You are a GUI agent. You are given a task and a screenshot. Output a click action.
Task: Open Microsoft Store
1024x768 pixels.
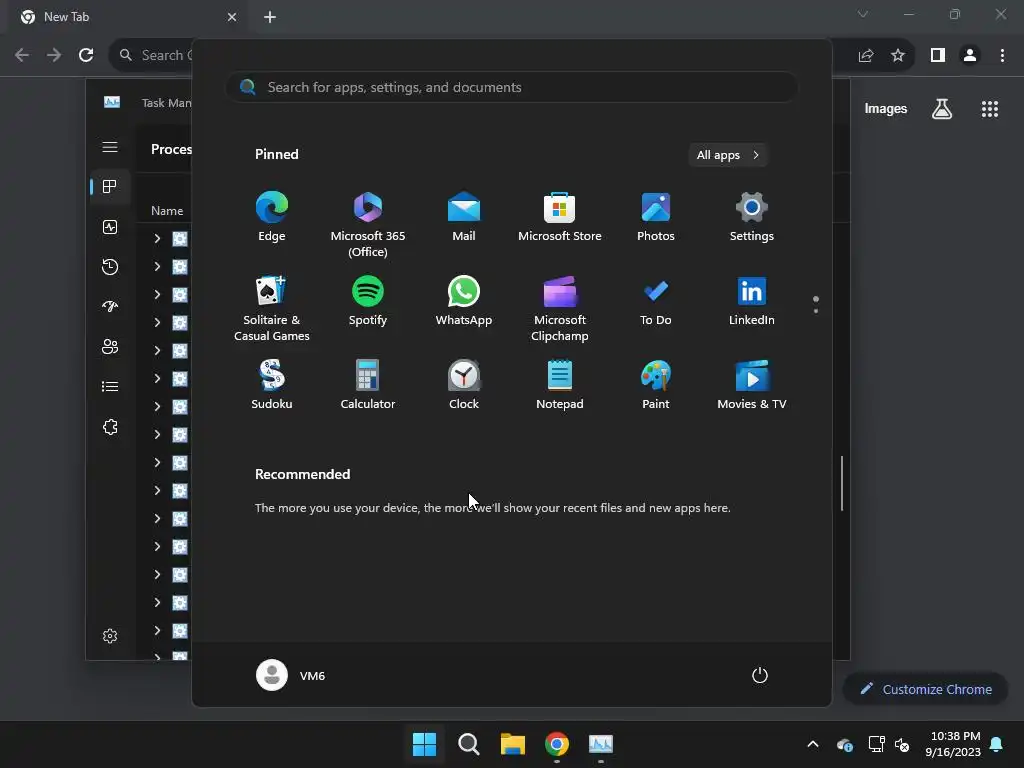pyautogui.click(x=560, y=217)
